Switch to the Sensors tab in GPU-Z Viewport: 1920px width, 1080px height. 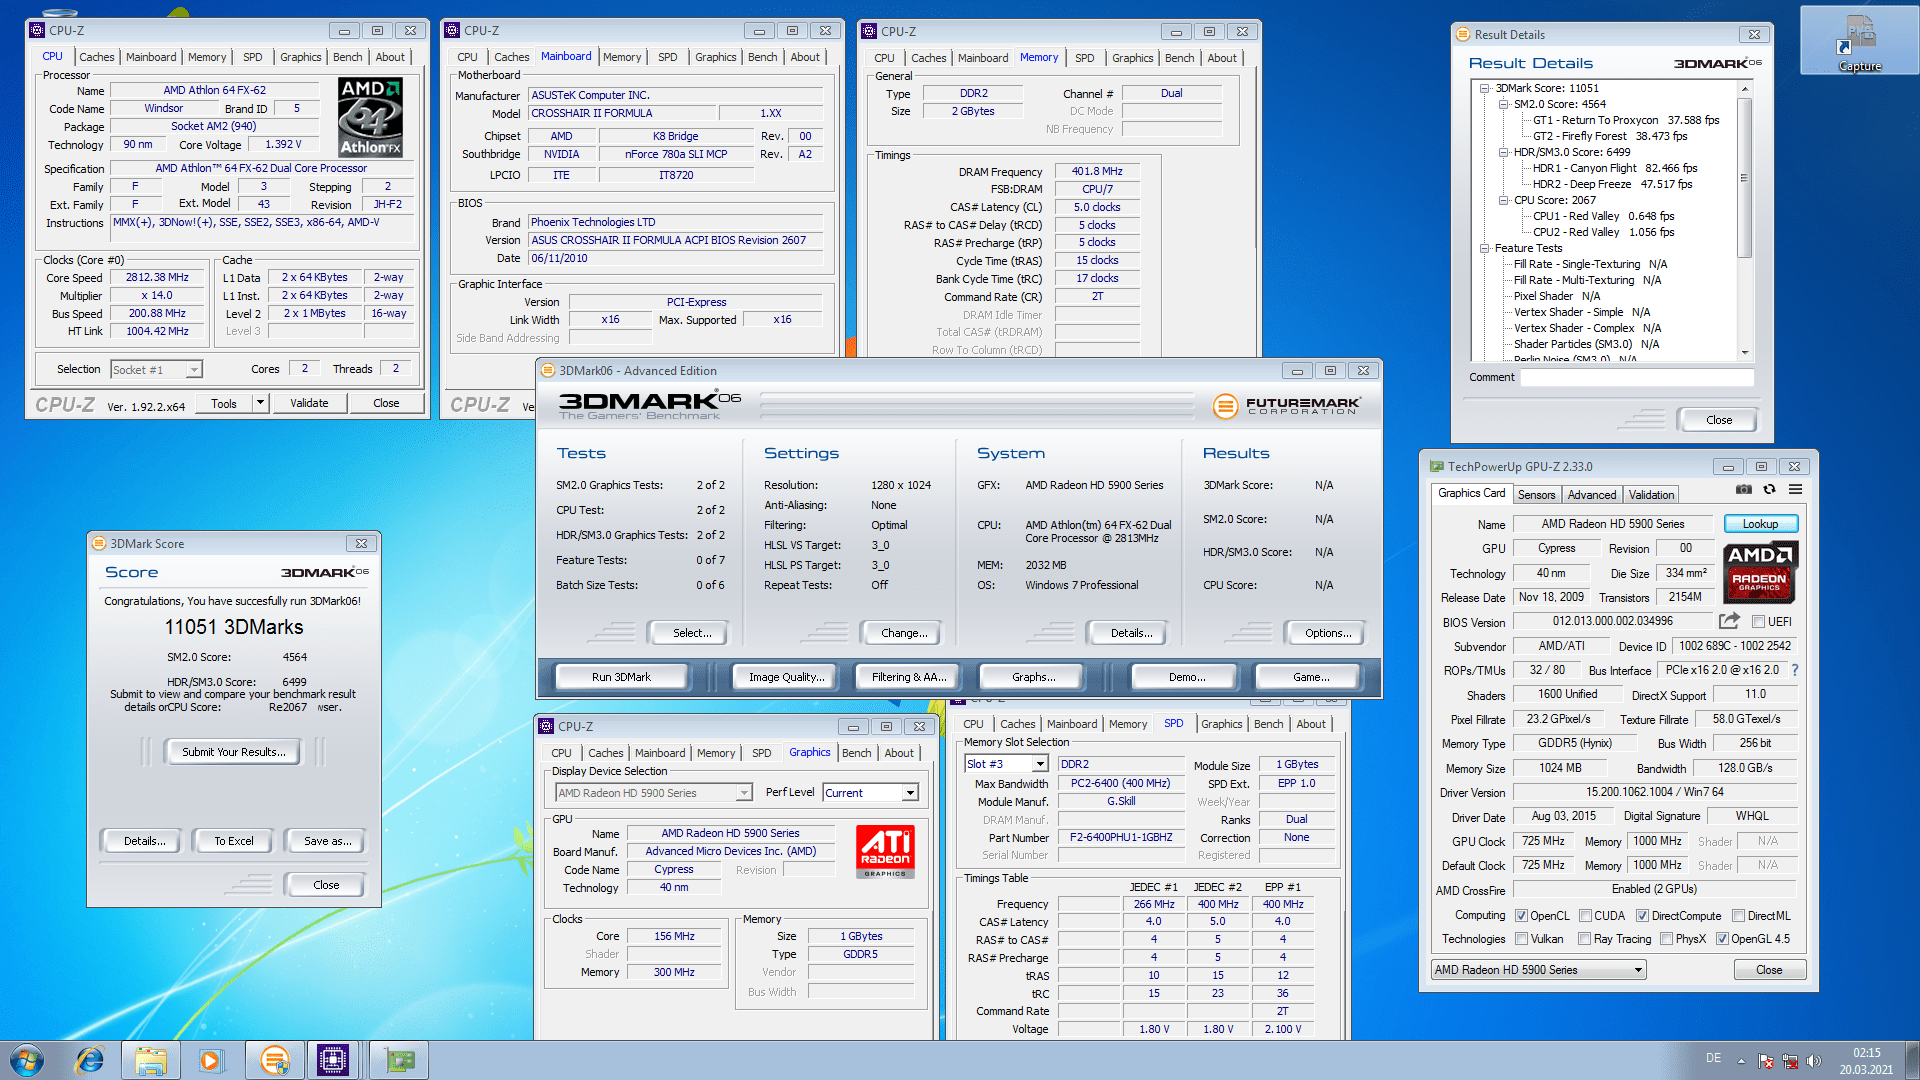coord(1536,495)
